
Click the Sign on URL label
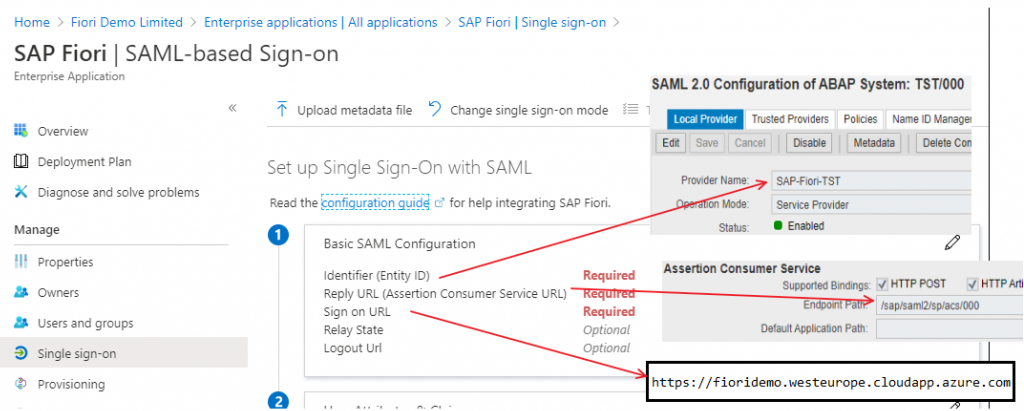pyautogui.click(x=357, y=312)
